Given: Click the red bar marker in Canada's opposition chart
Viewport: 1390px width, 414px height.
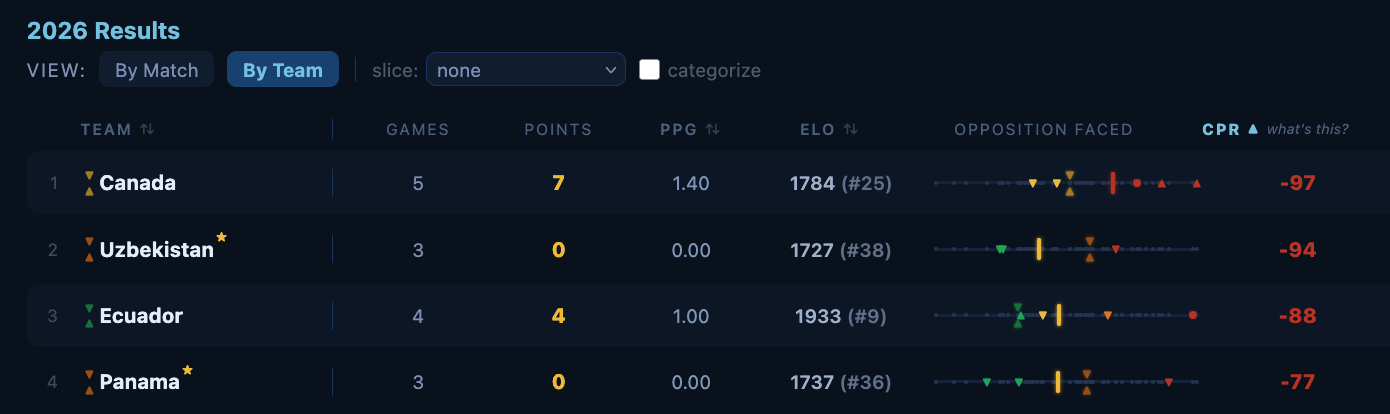Looking at the screenshot, I should (1112, 183).
